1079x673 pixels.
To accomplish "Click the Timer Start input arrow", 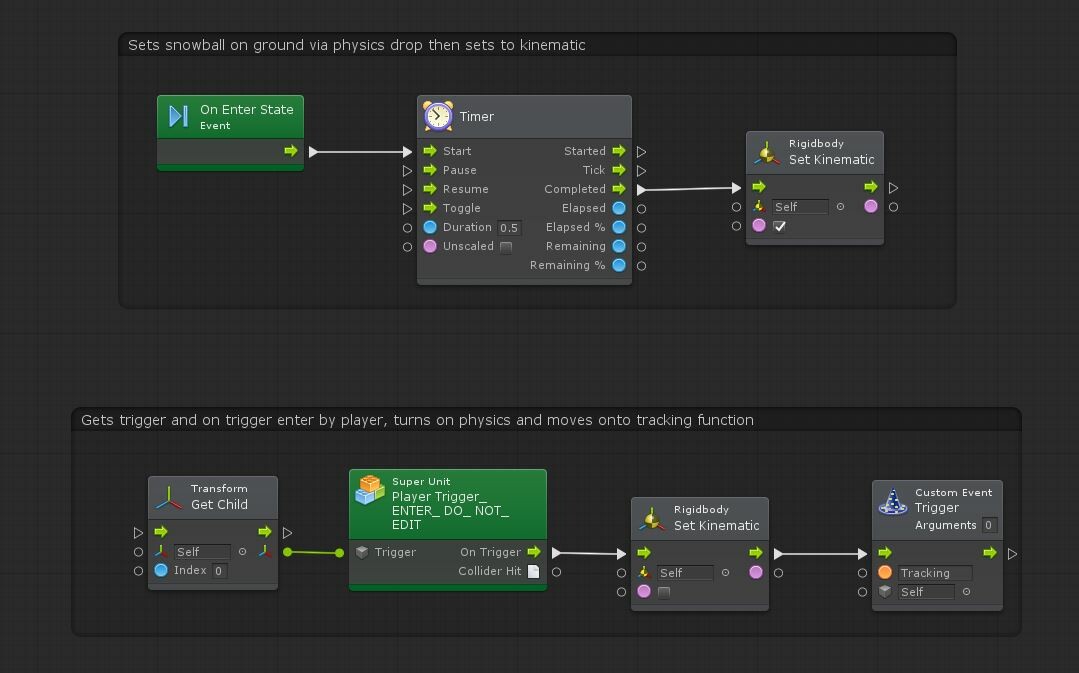I will click(x=430, y=151).
